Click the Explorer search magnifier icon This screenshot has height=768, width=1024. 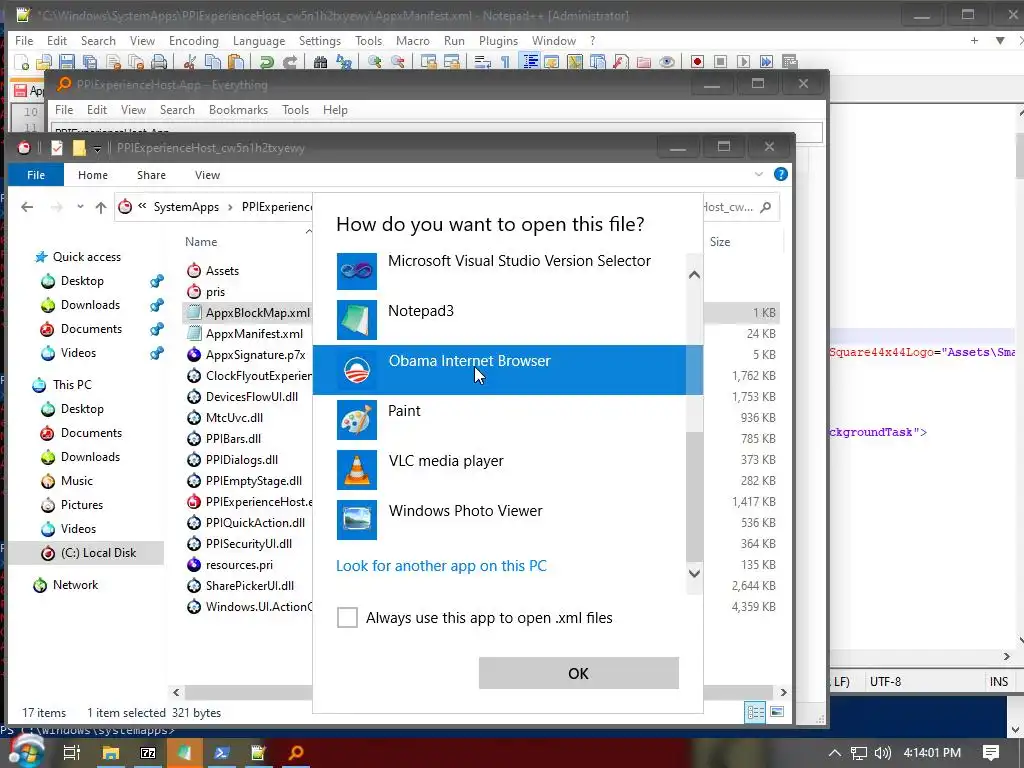coord(766,207)
